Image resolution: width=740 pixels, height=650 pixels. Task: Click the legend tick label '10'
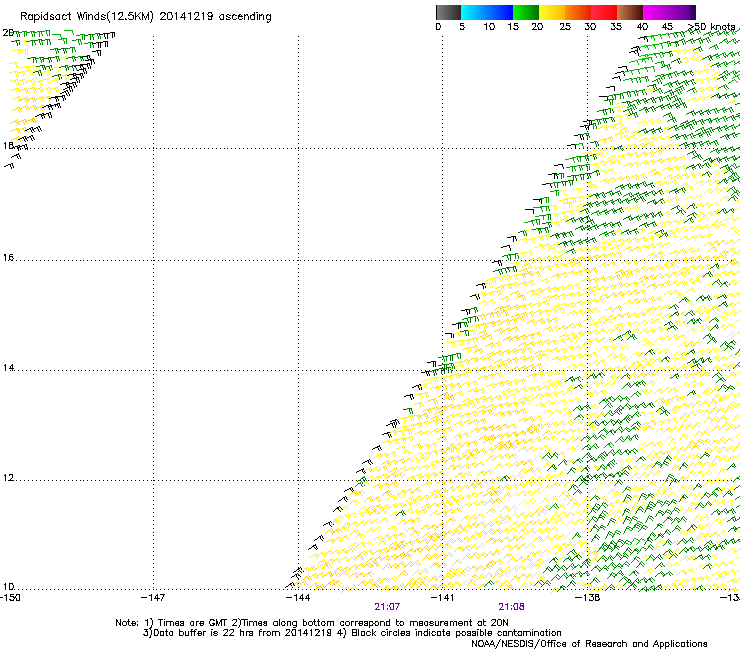(x=489, y=27)
